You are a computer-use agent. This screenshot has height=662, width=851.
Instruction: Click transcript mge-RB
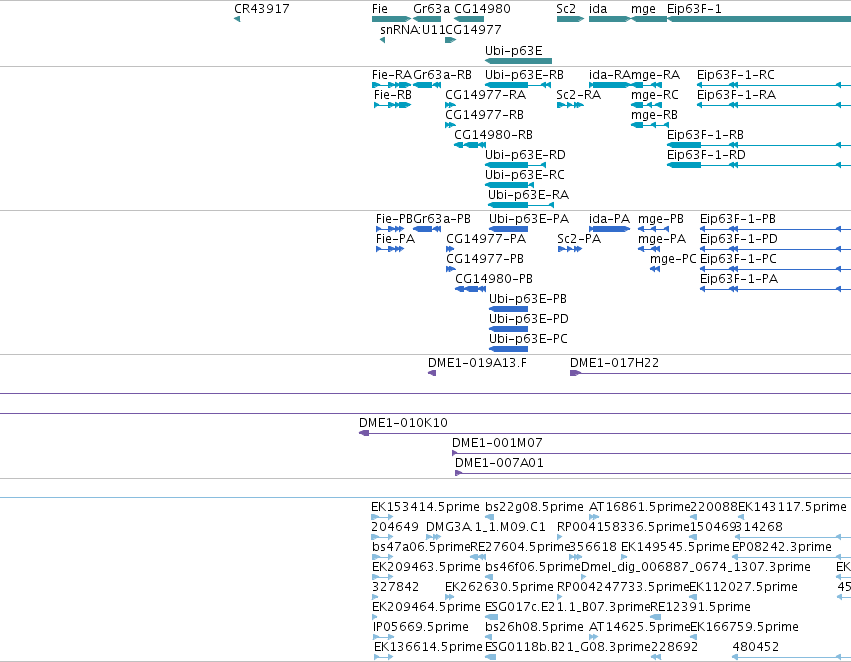coord(654,115)
